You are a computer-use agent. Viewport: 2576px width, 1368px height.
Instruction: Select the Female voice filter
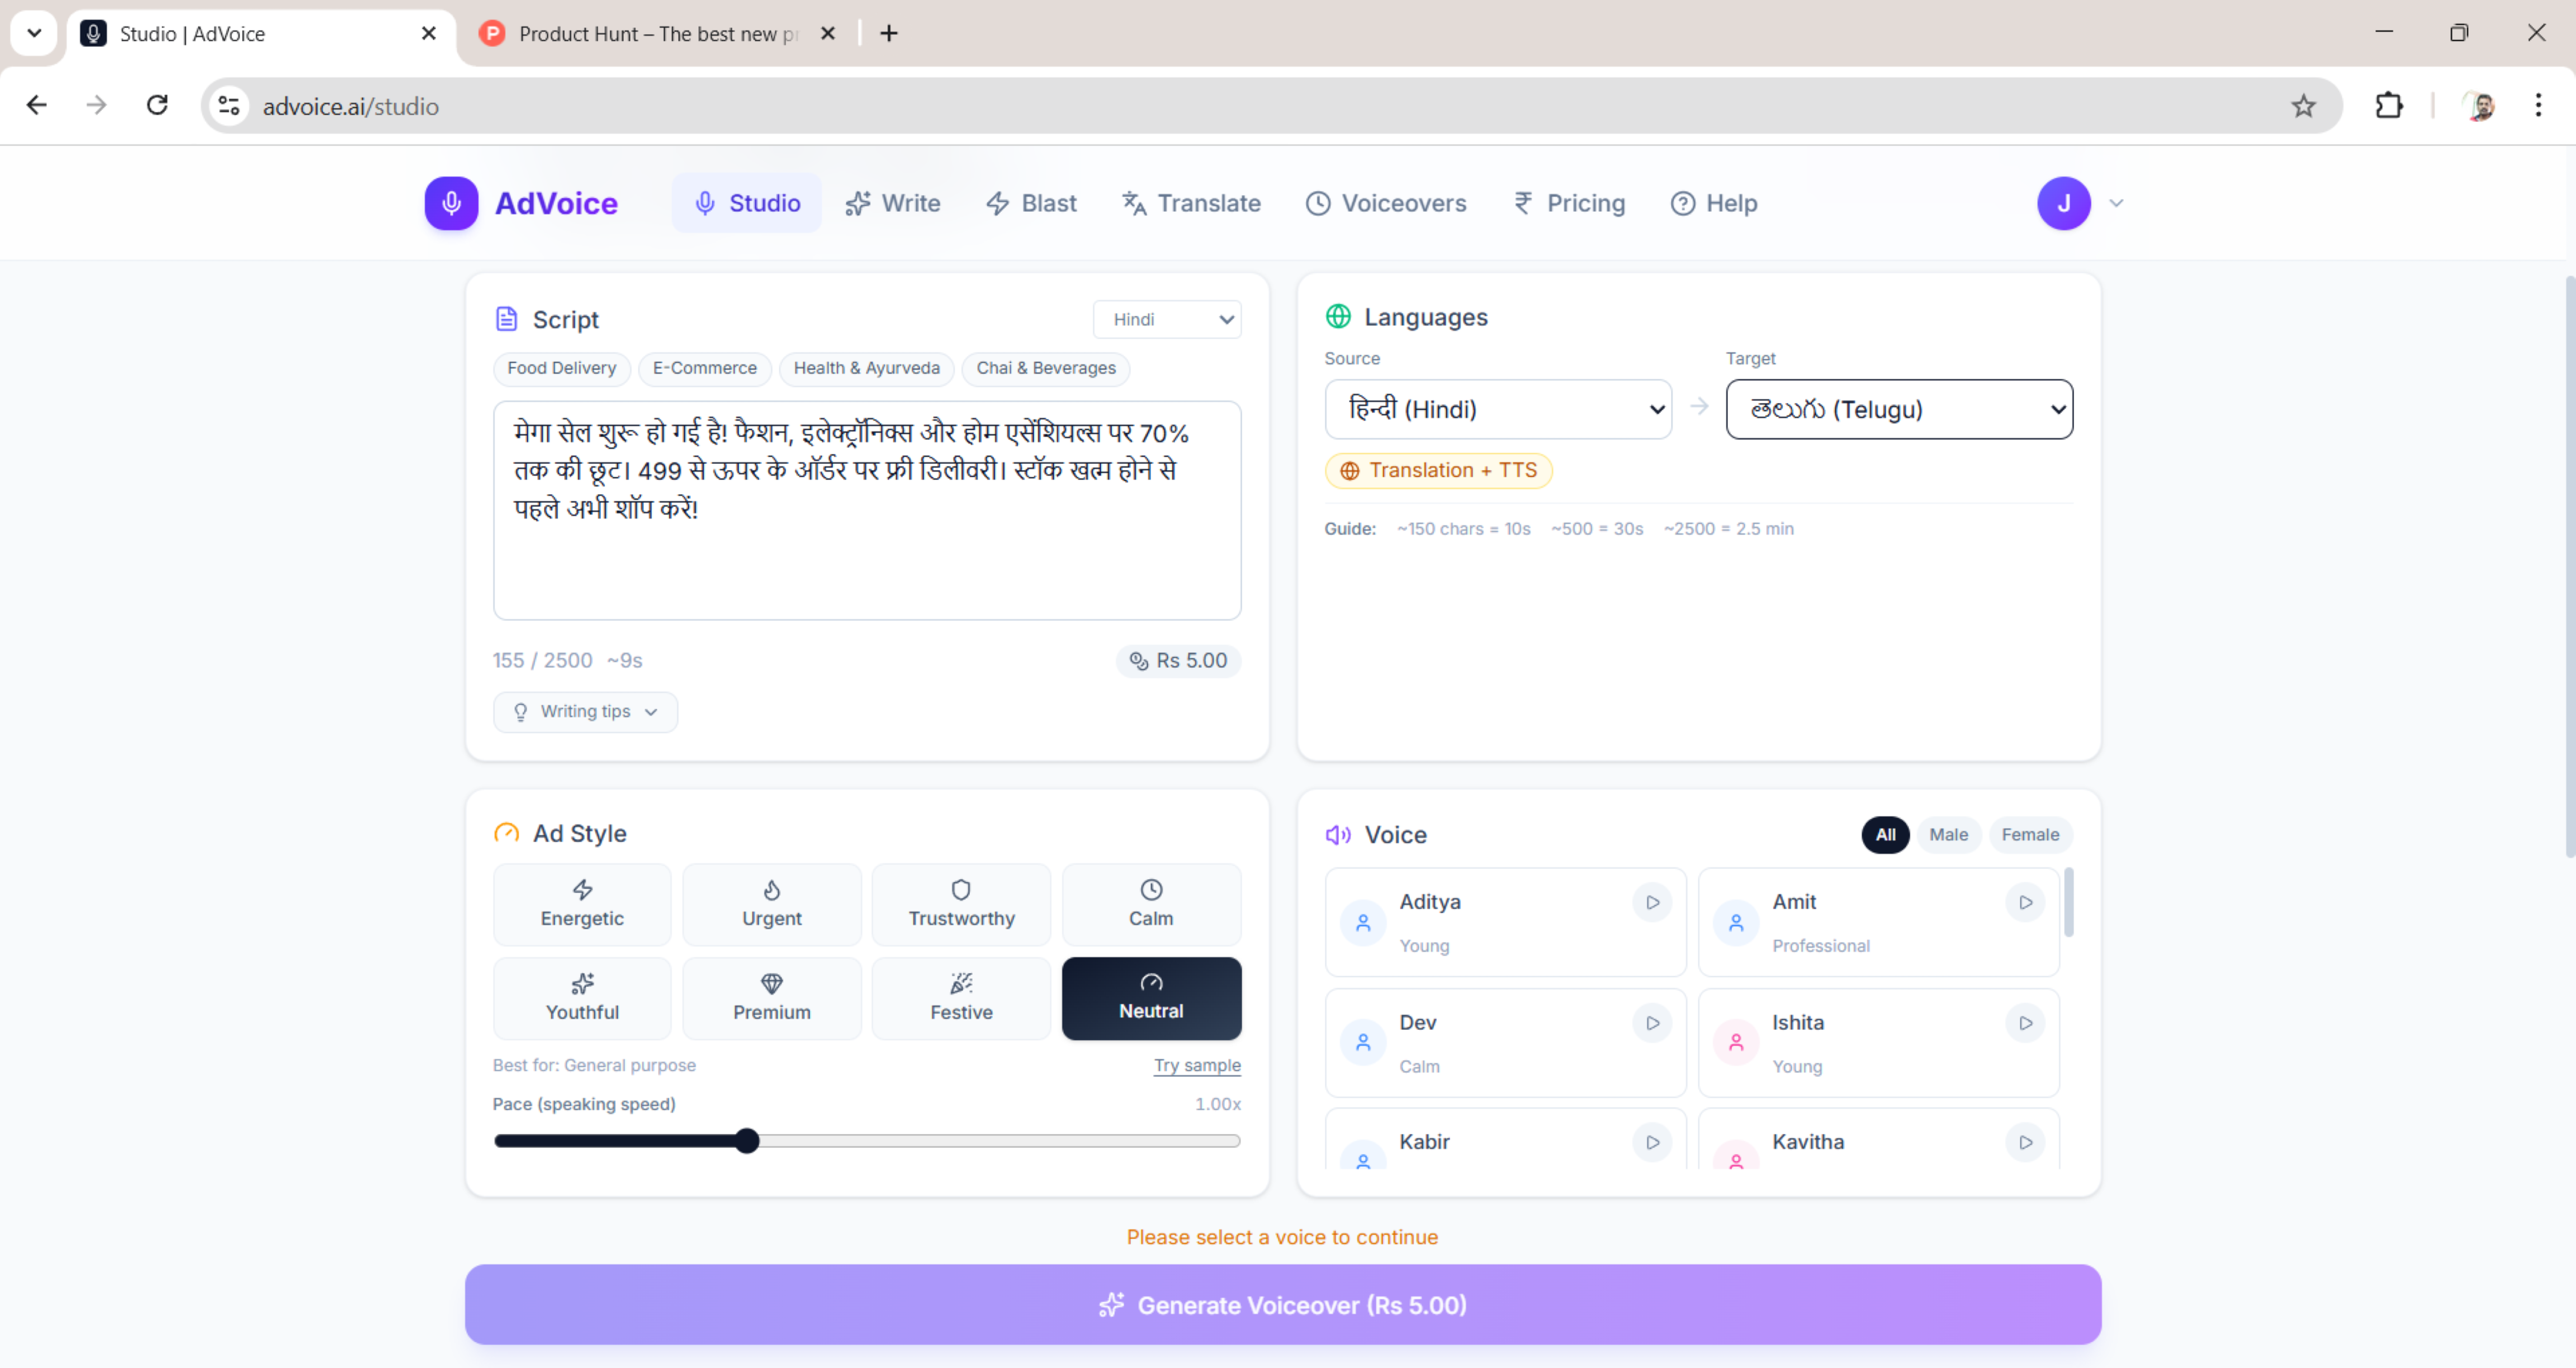click(2030, 835)
